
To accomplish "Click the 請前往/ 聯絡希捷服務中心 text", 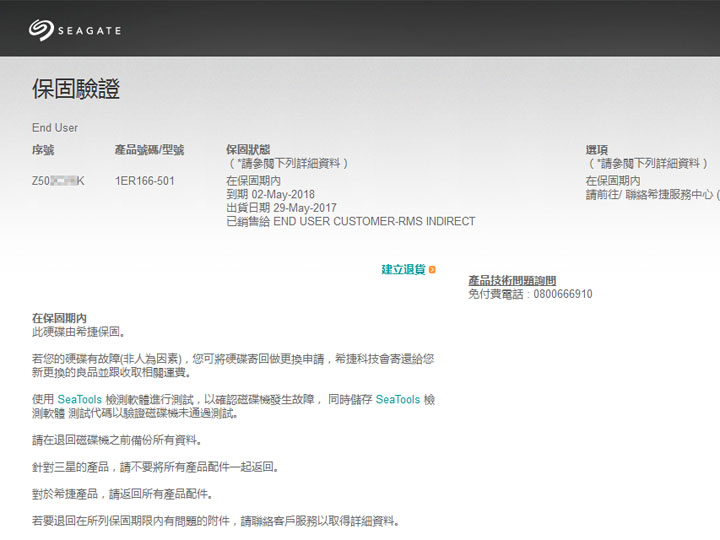I will tap(650, 195).
